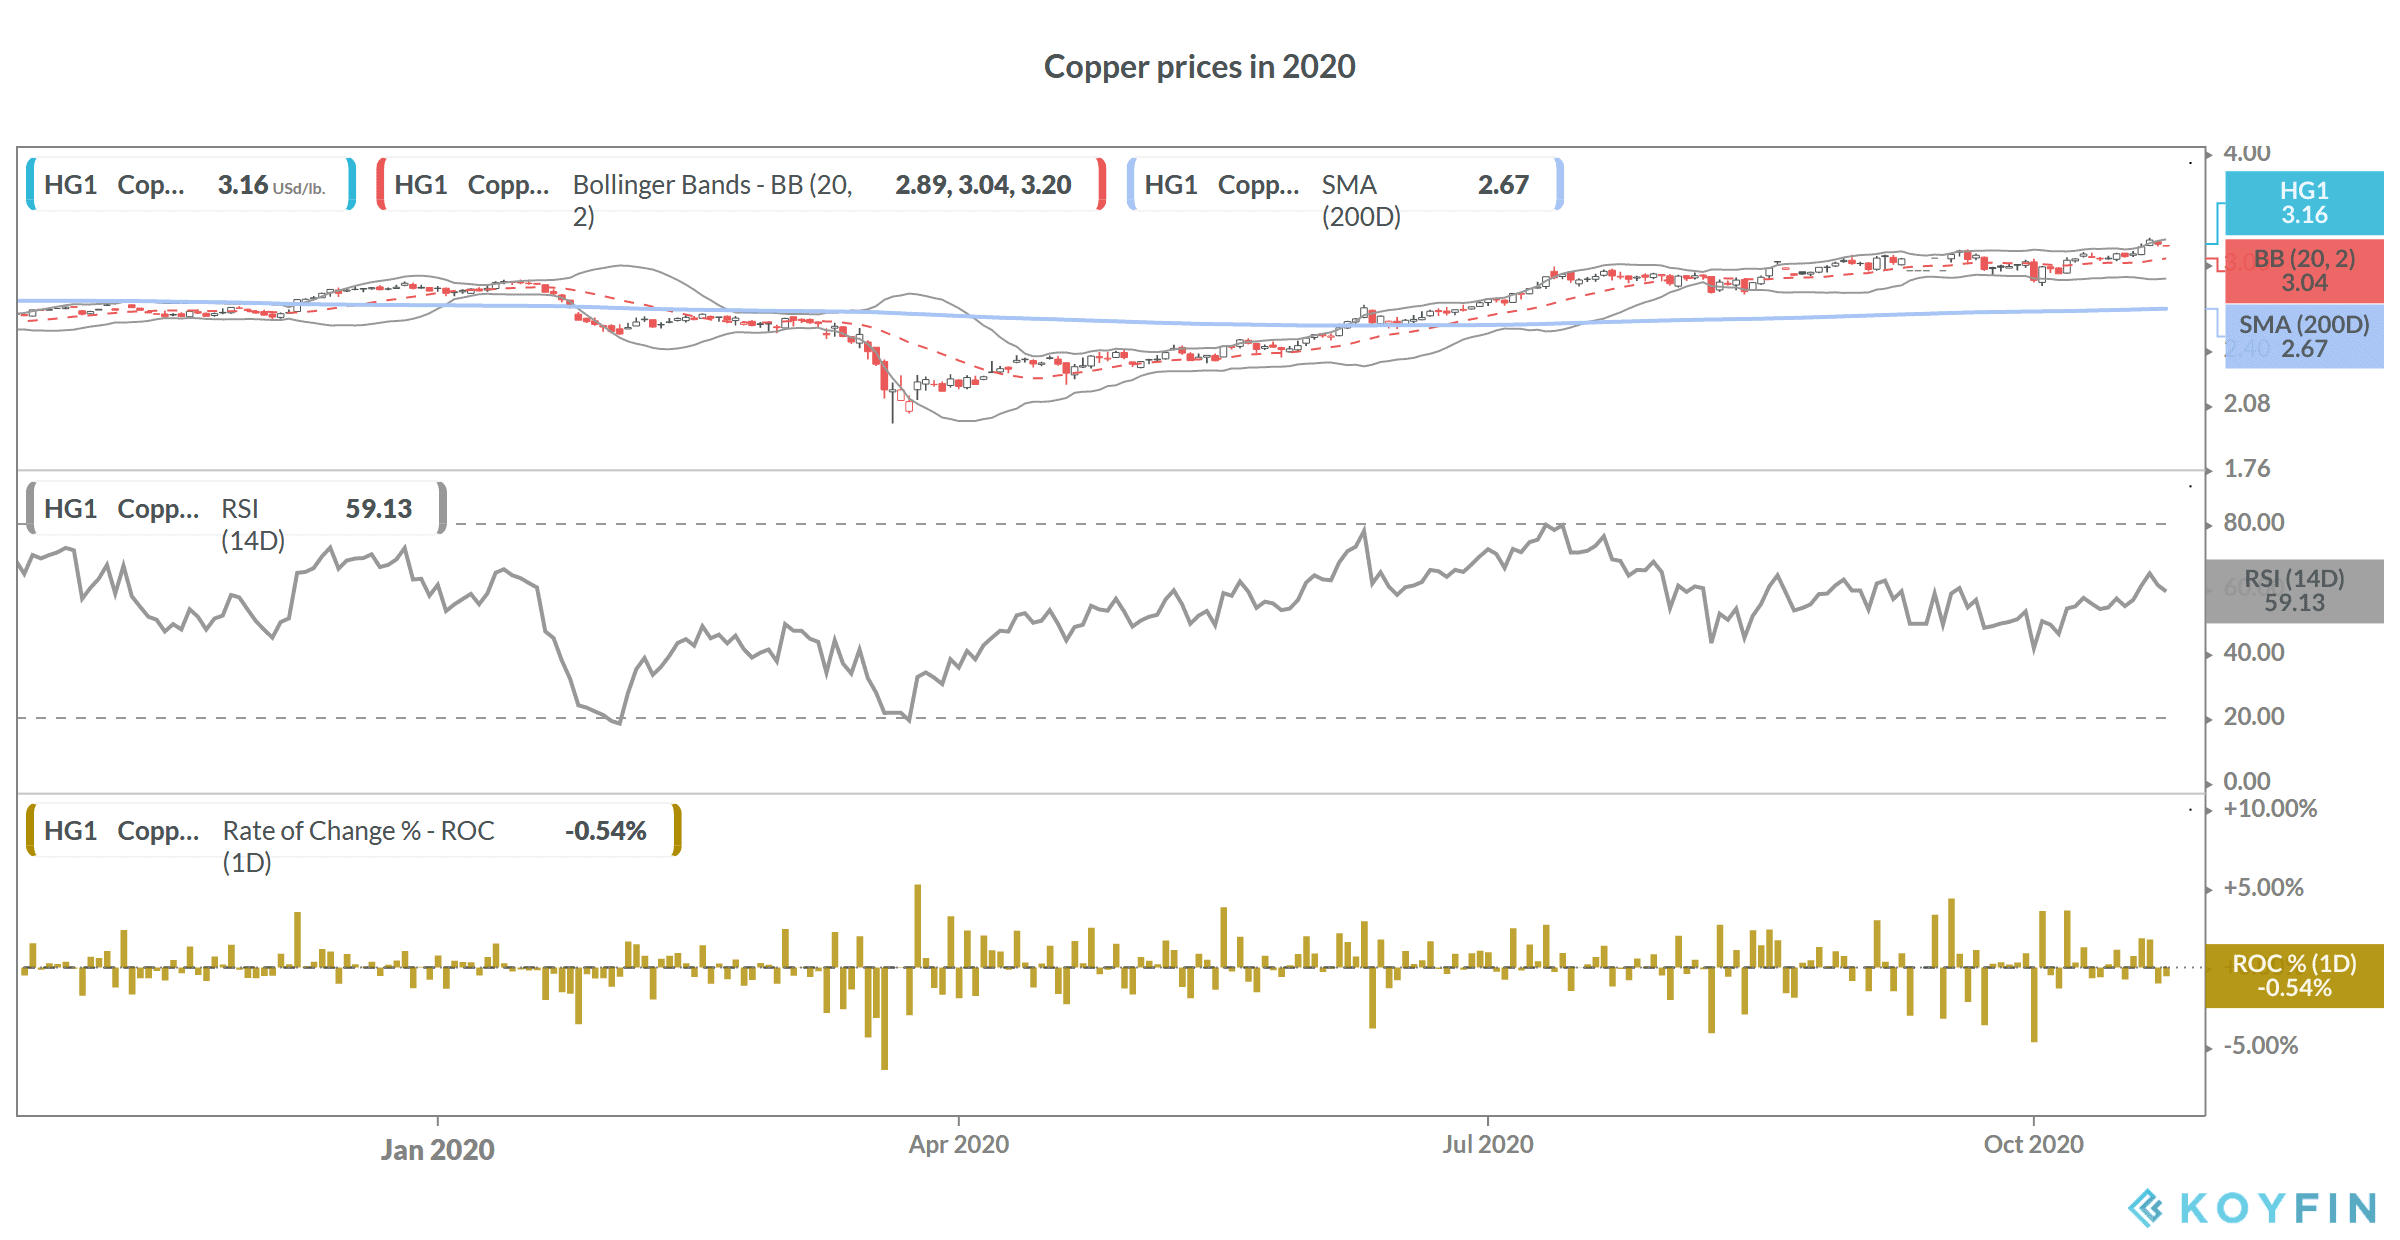
Task: Click the Oct 2020 date axis label
Action: click(2033, 1144)
